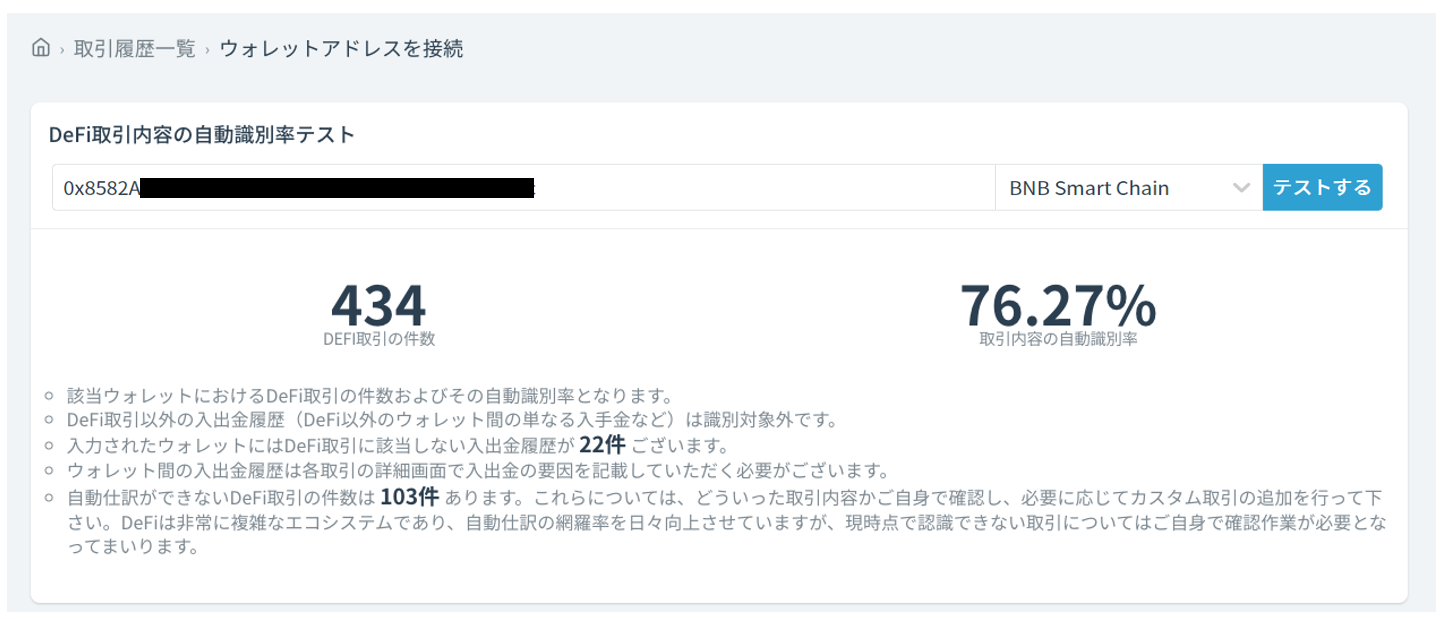Click the blacked-out part of the address
Screen dimensions: 1446x619
(x=337, y=188)
